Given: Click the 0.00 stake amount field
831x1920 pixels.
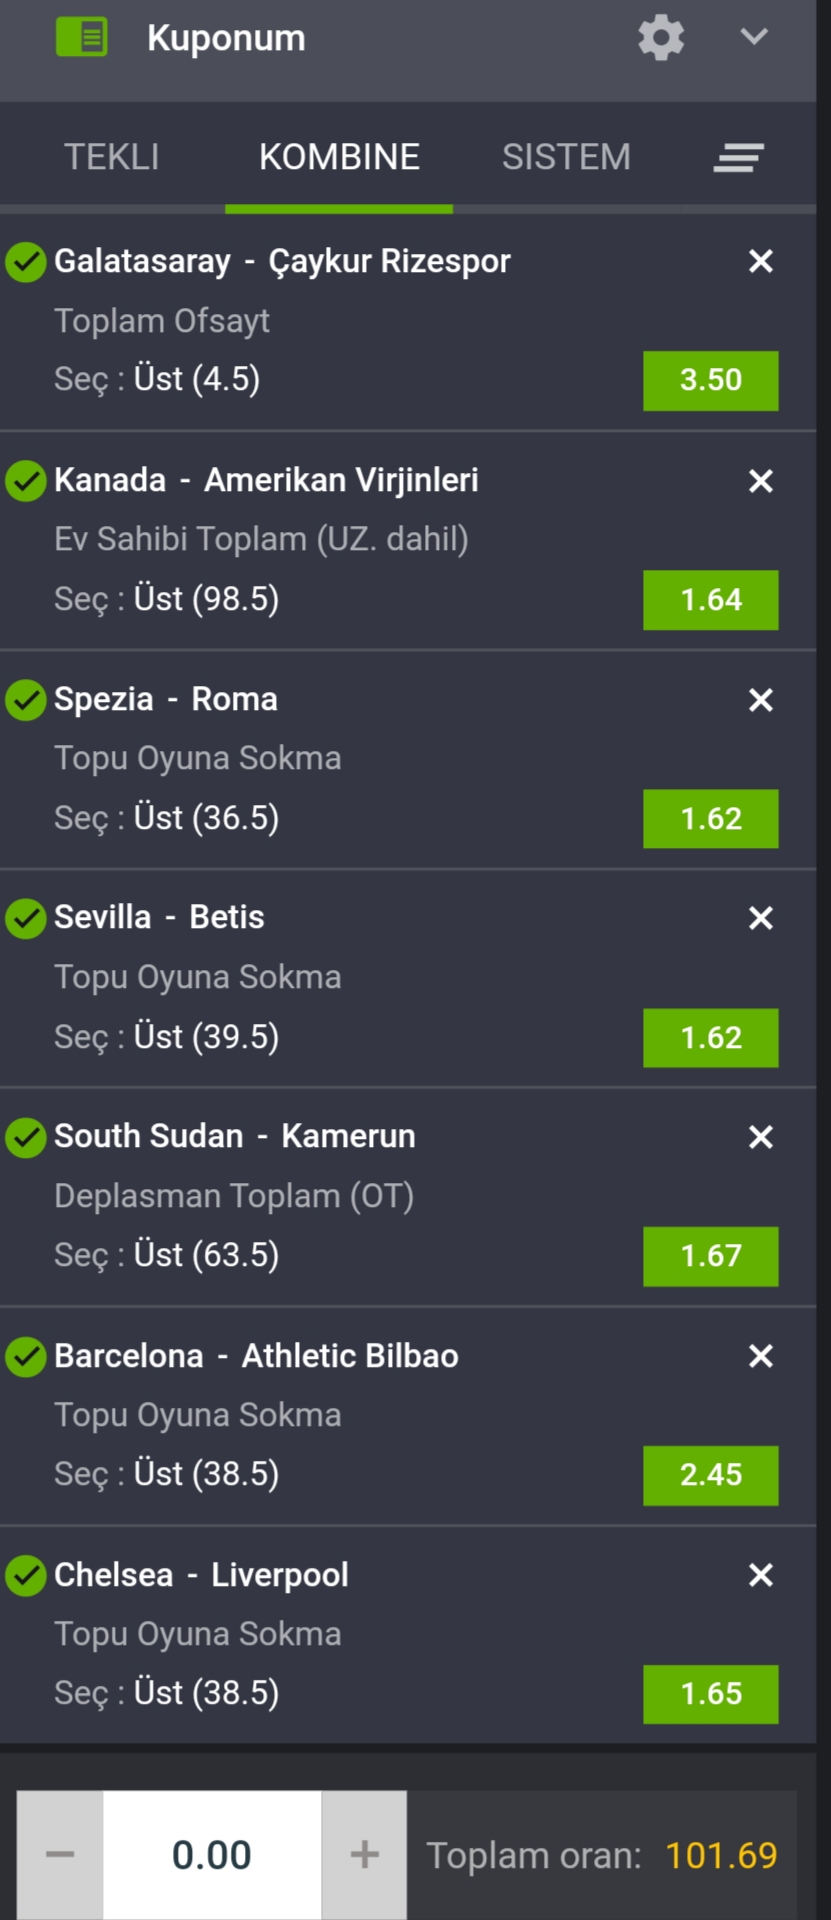Looking at the screenshot, I should (212, 1855).
